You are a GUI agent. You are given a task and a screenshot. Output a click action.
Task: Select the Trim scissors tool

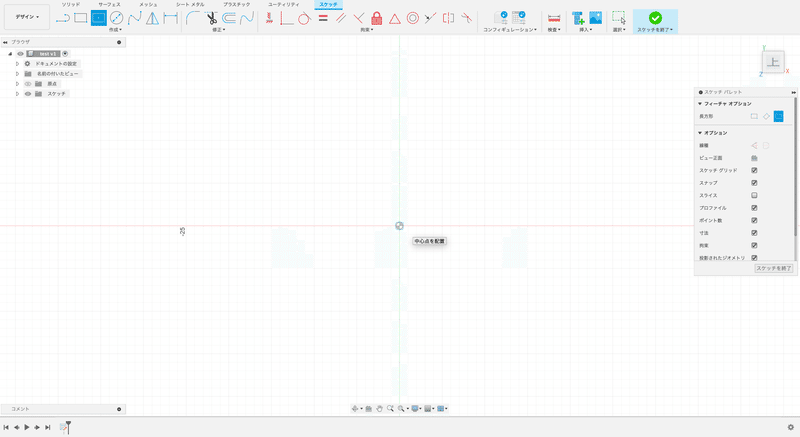(211, 18)
